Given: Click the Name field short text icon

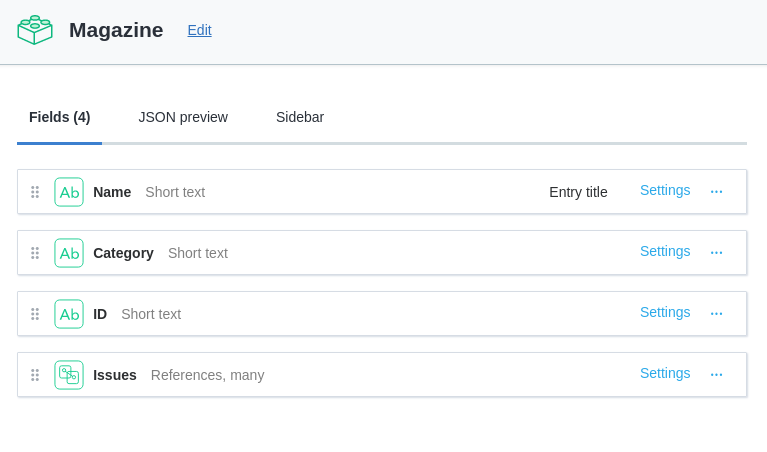Looking at the screenshot, I should (x=69, y=192).
